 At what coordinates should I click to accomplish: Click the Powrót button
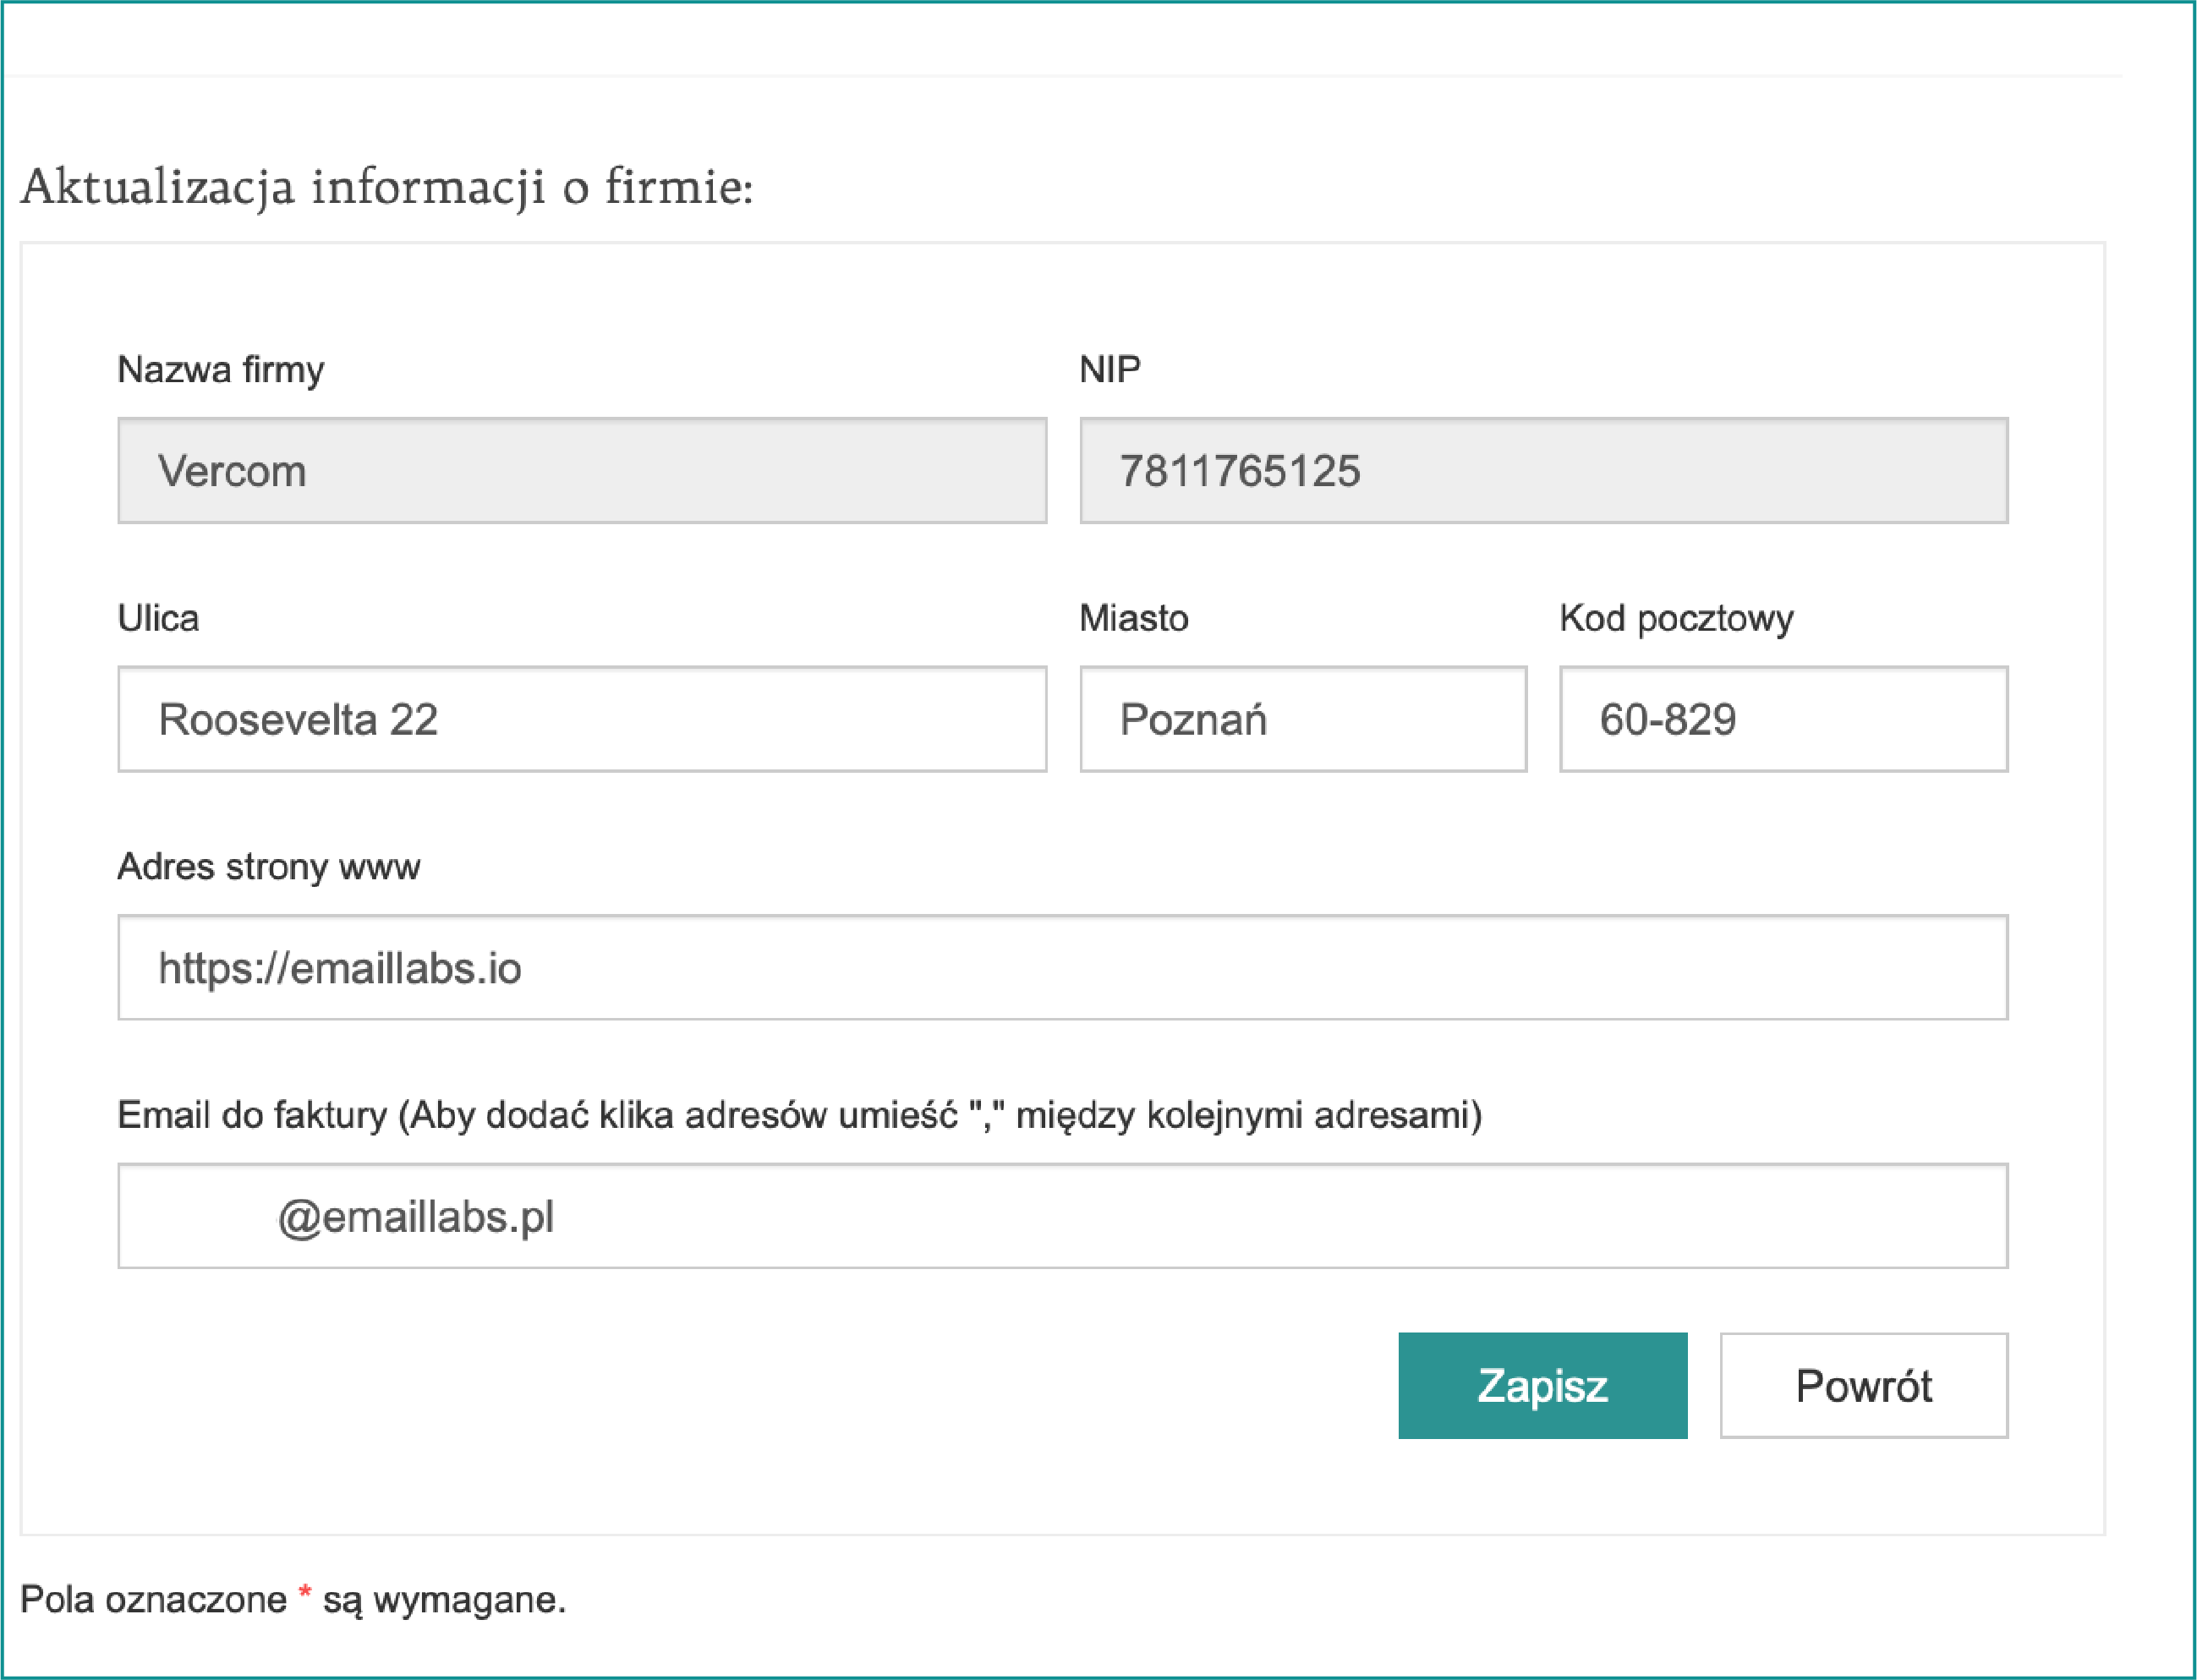tap(1863, 1386)
